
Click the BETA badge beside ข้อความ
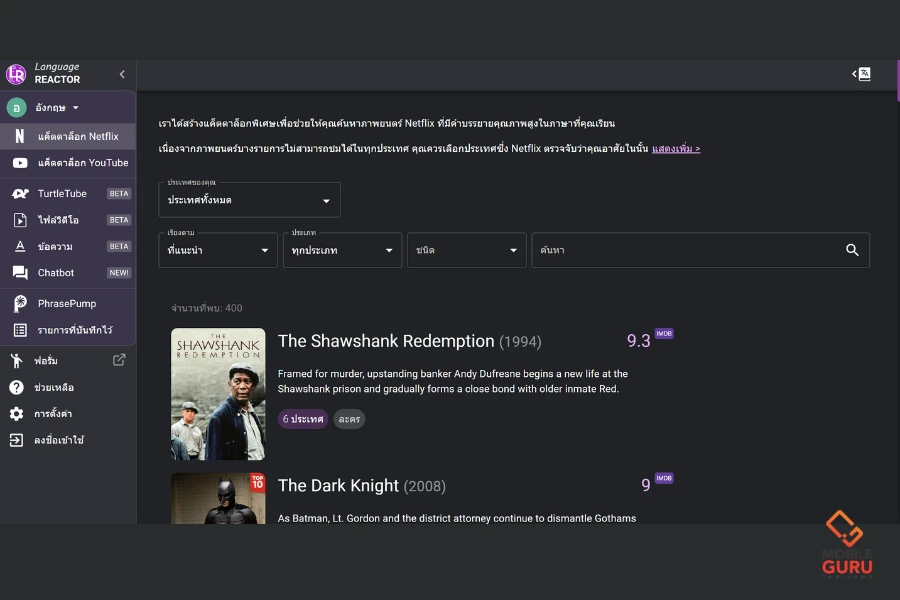[119, 246]
